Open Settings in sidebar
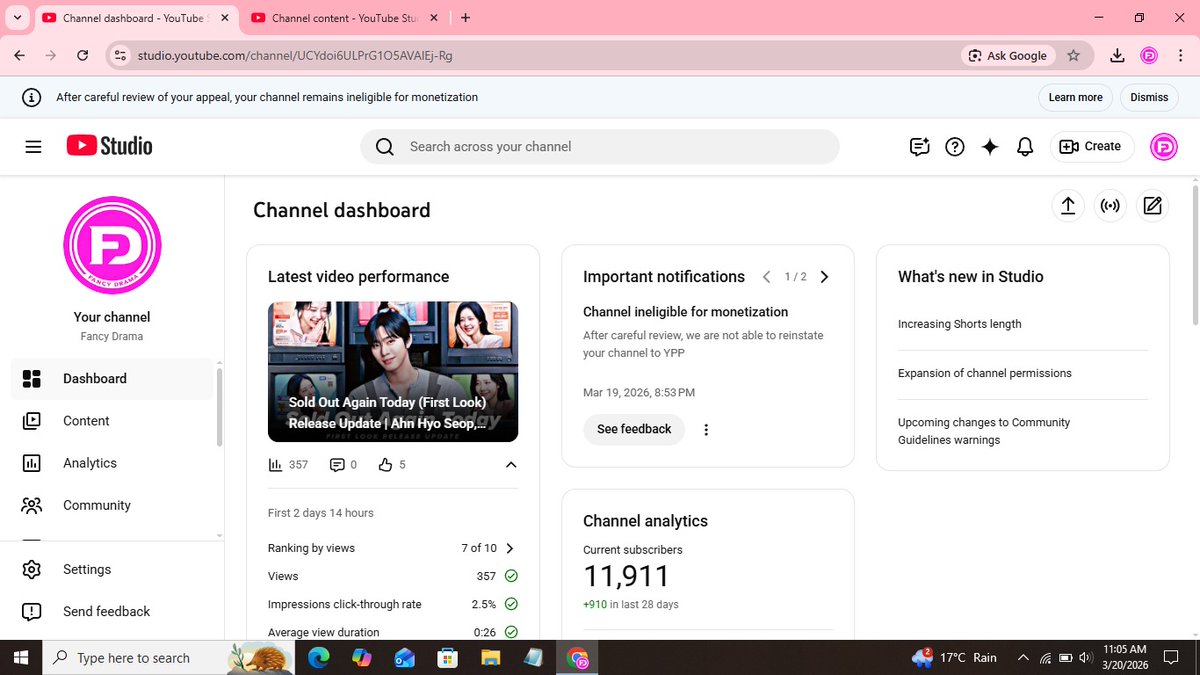This screenshot has height=675, width=1200. [x=112, y=569]
